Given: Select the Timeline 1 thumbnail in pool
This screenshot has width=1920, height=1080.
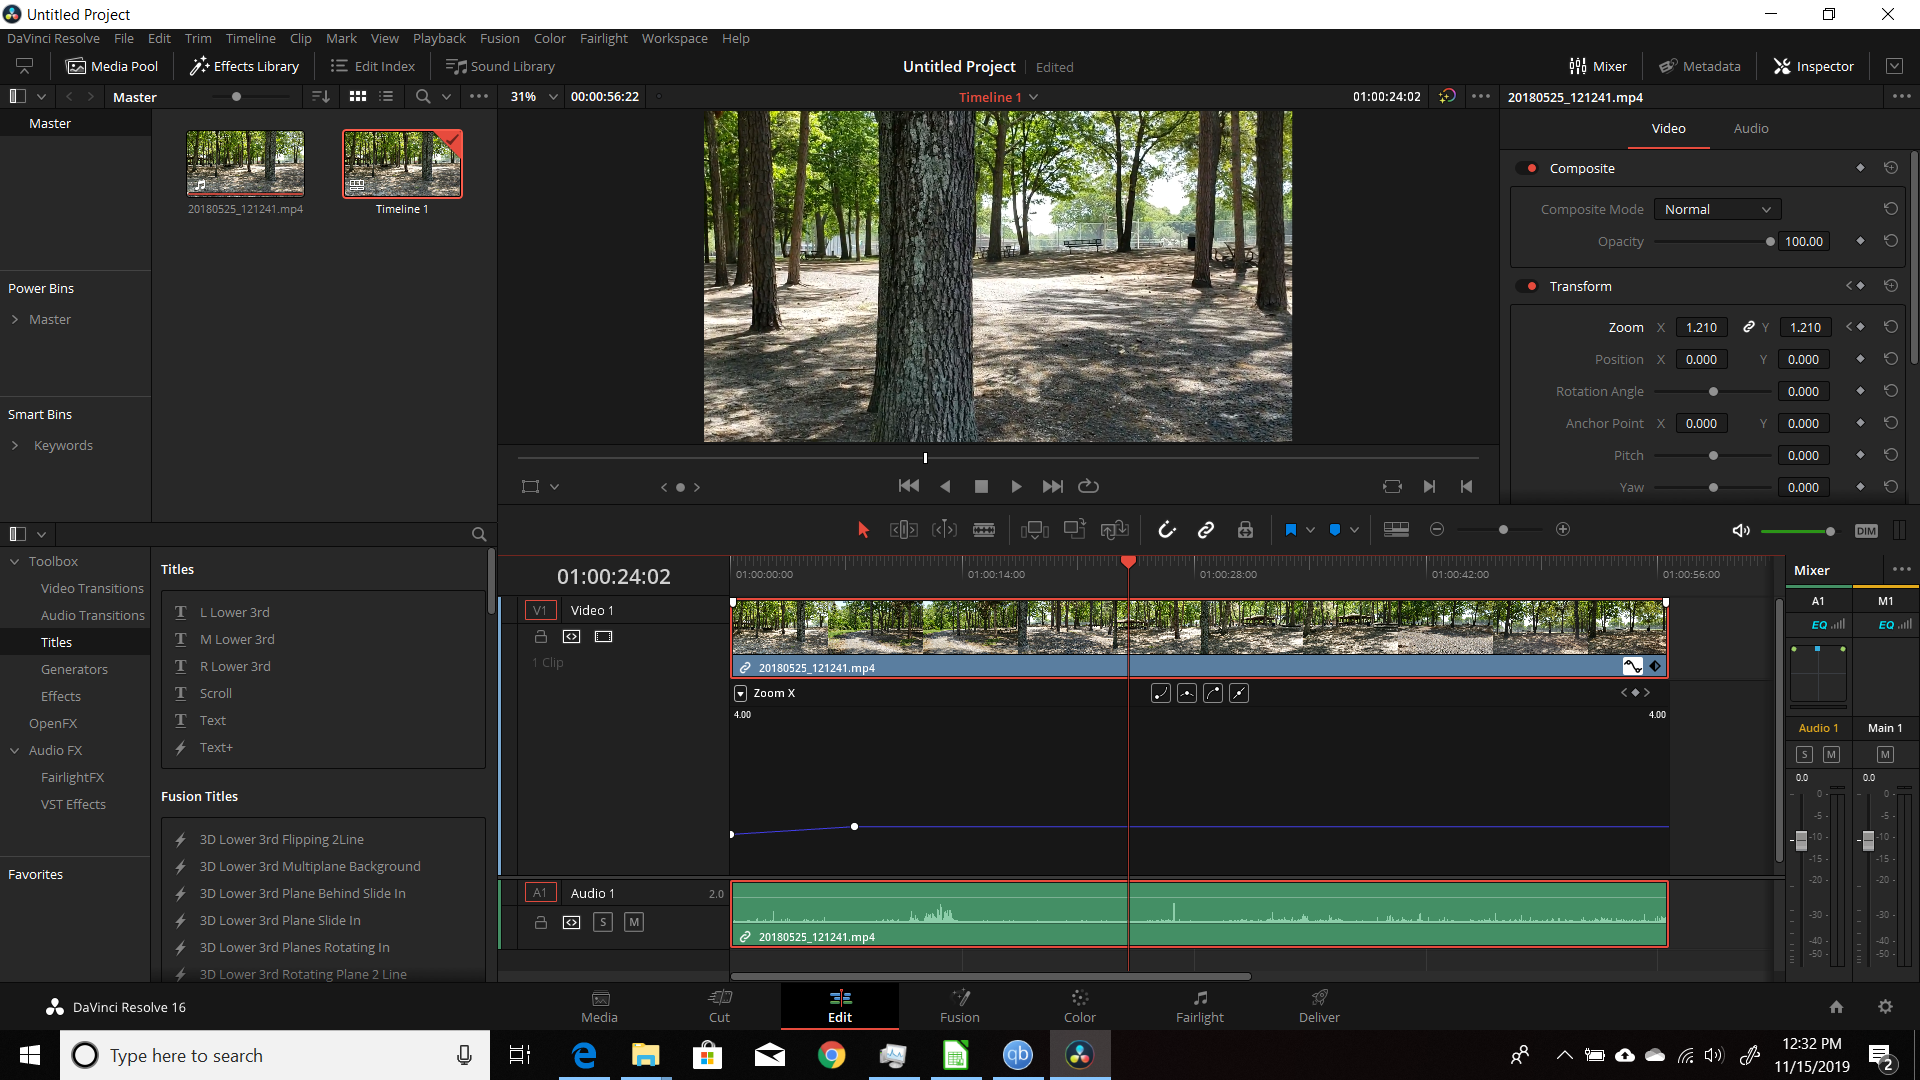Looking at the screenshot, I should click(402, 164).
